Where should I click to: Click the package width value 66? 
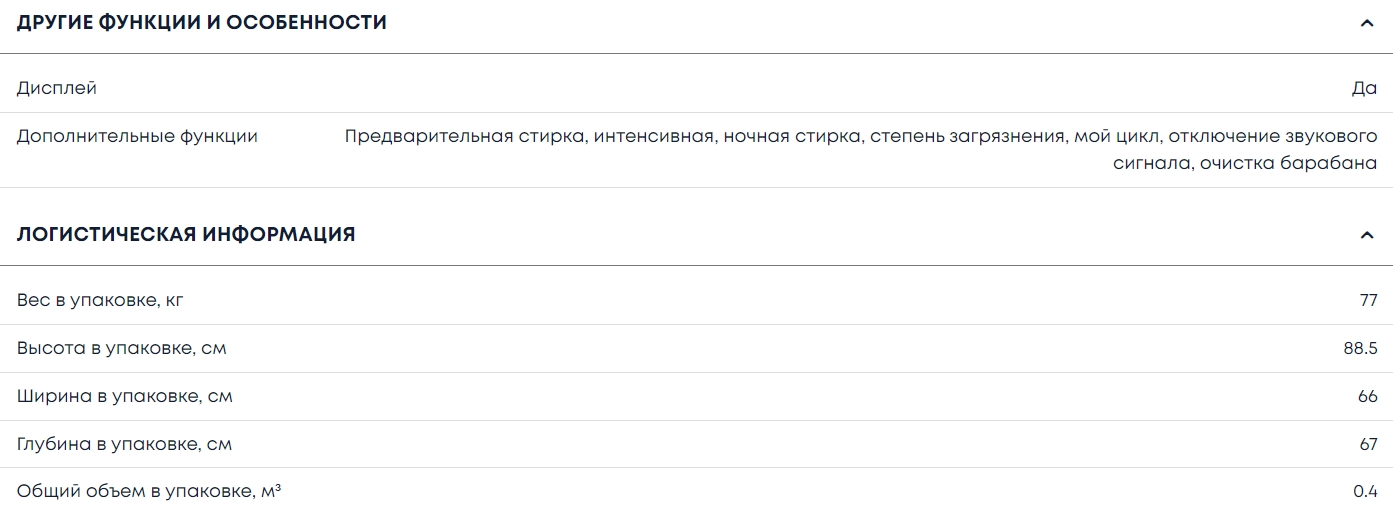tap(1368, 396)
